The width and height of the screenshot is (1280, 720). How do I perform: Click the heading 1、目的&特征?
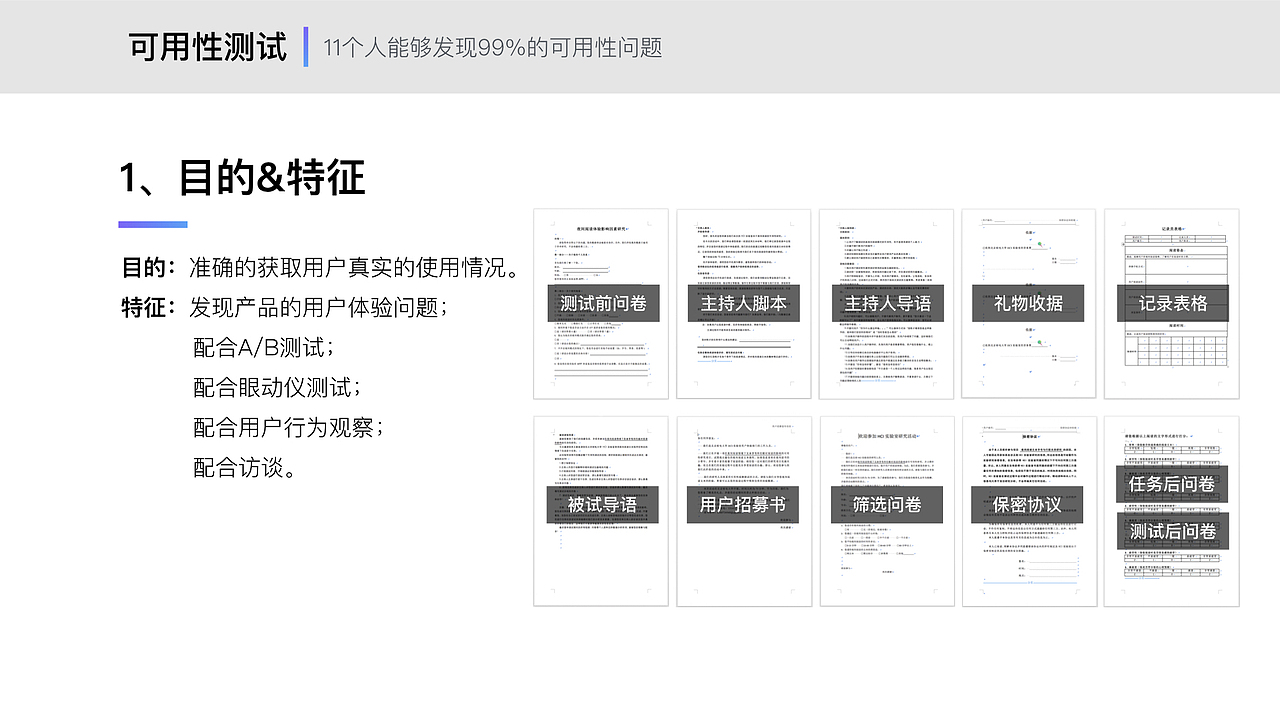click(x=243, y=178)
